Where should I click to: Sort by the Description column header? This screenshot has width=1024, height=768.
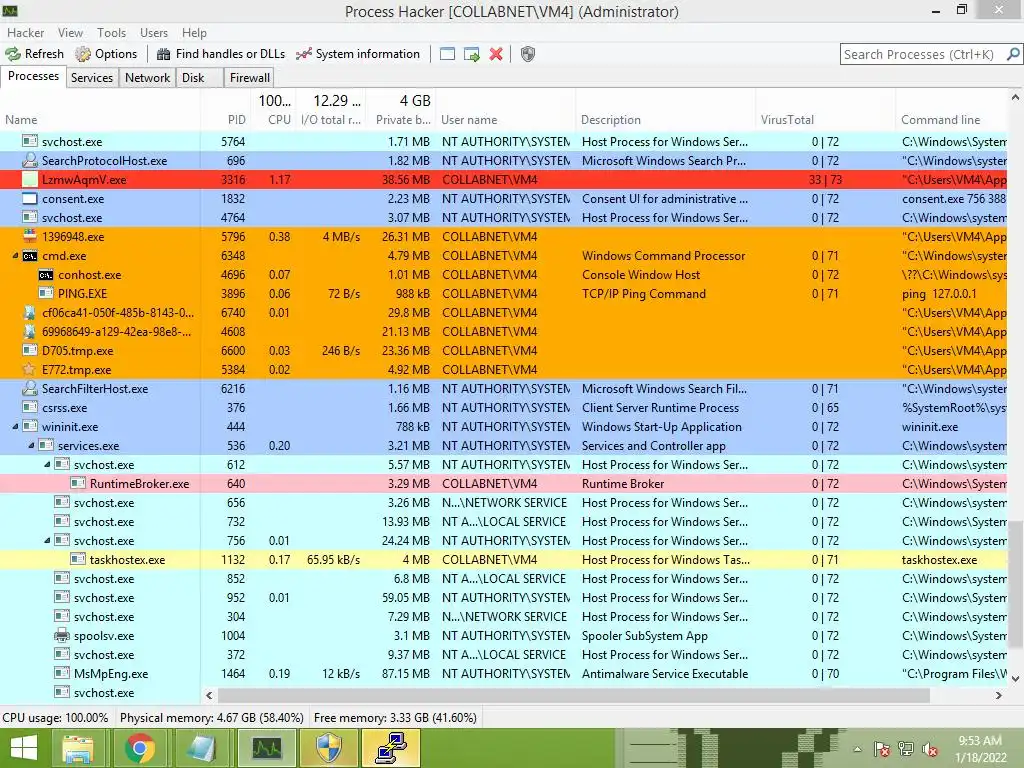coord(665,120)
